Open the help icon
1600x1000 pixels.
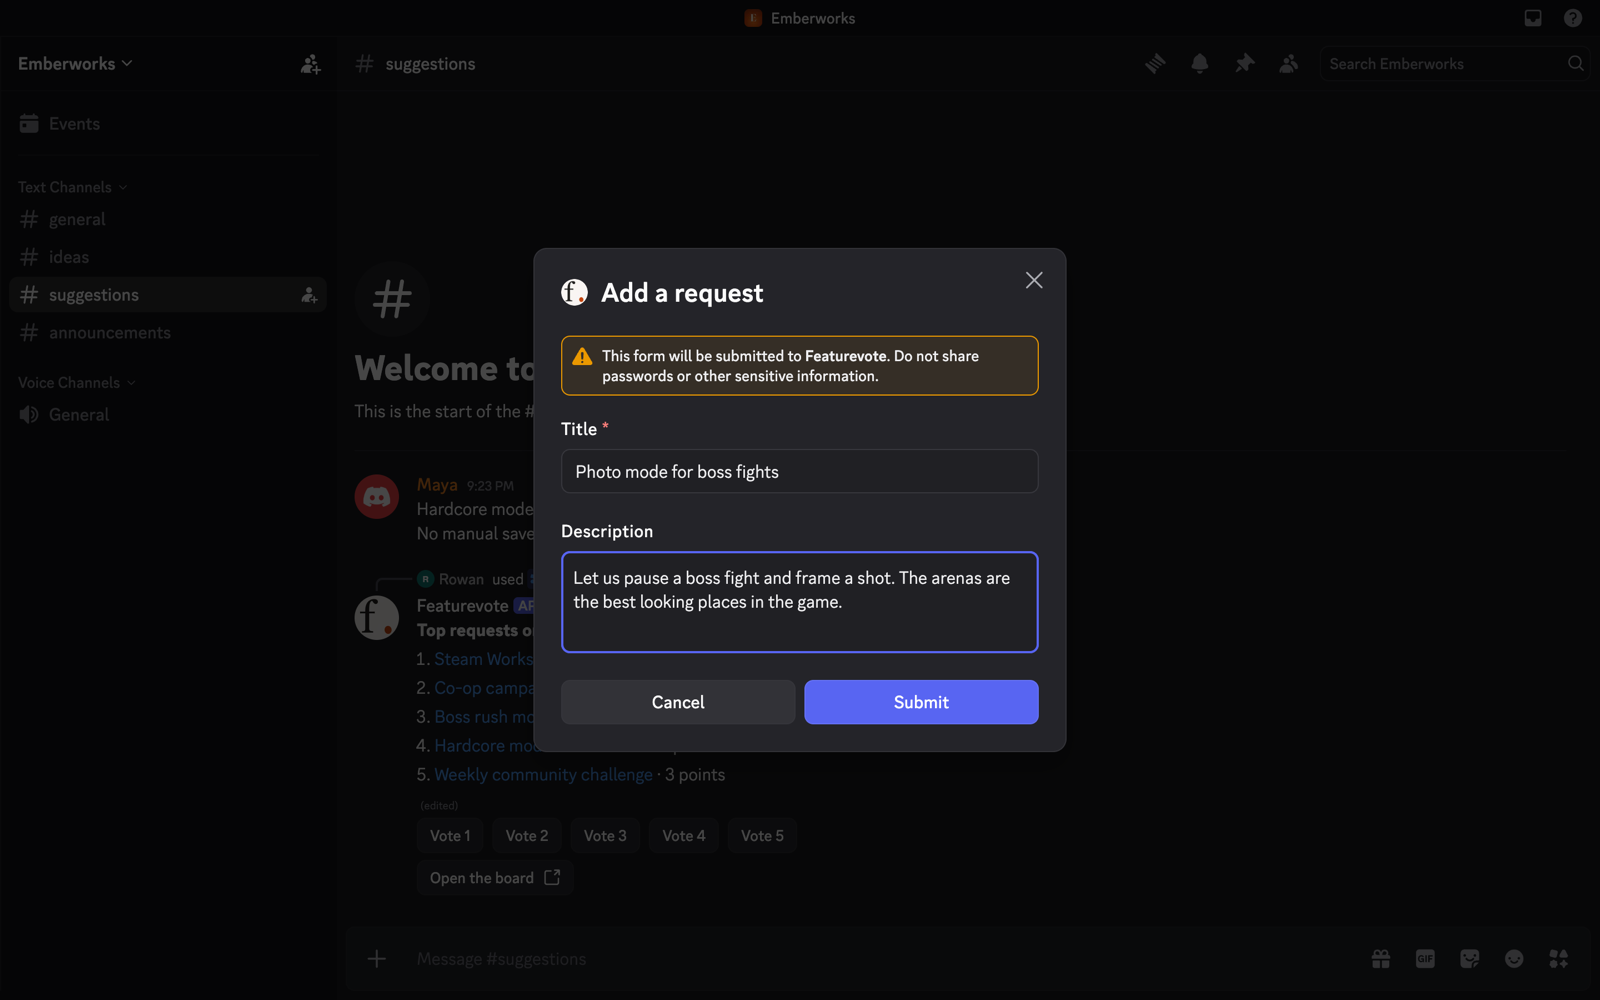point(1573,18)
